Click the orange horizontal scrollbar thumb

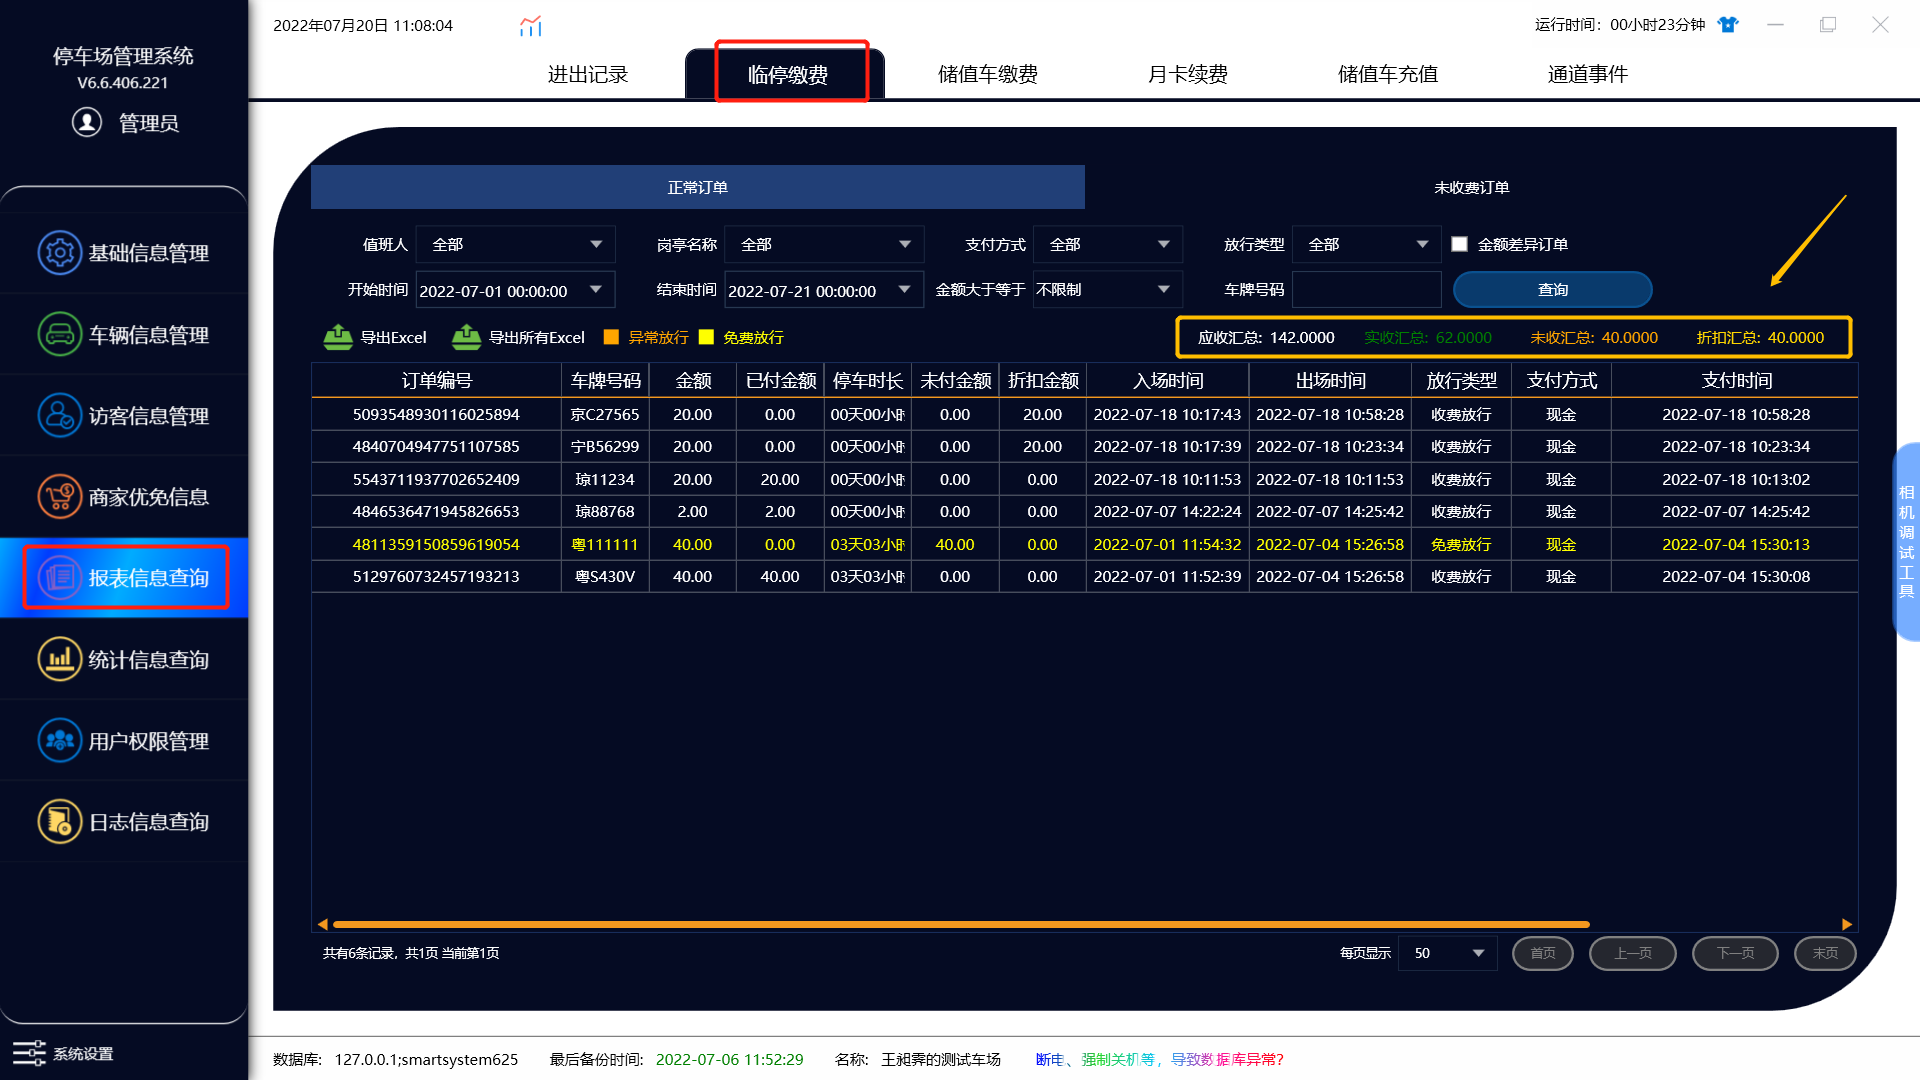pyautogui.click(x=961, y=924)
